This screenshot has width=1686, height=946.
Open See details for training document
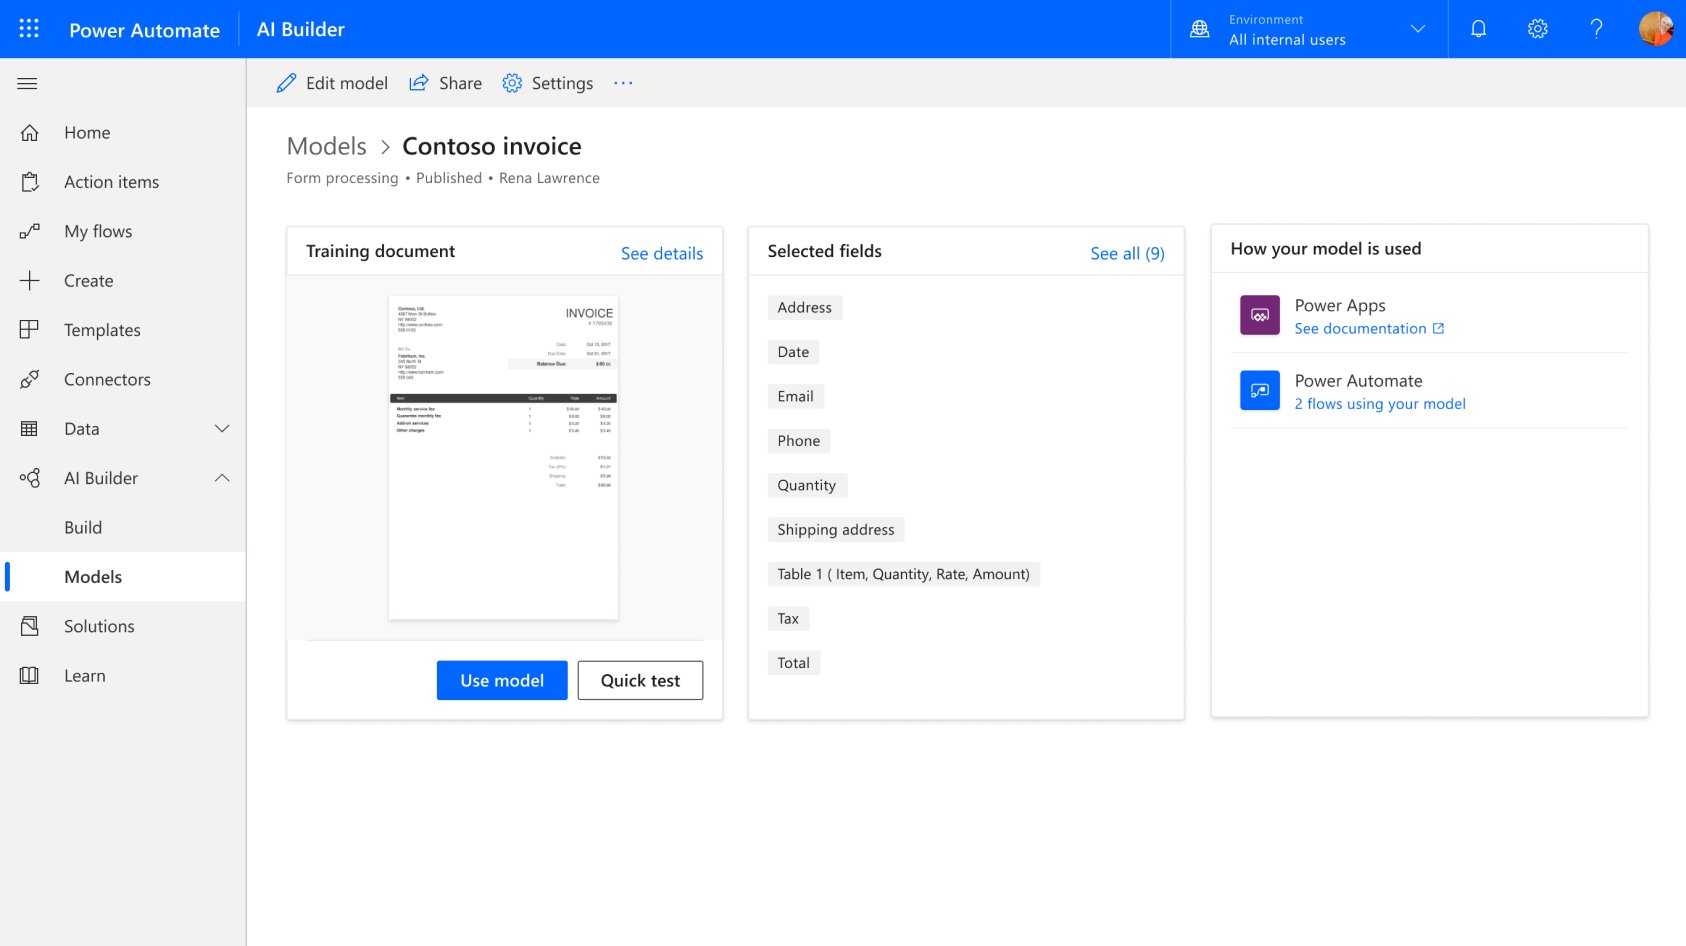tap(662, 253)
